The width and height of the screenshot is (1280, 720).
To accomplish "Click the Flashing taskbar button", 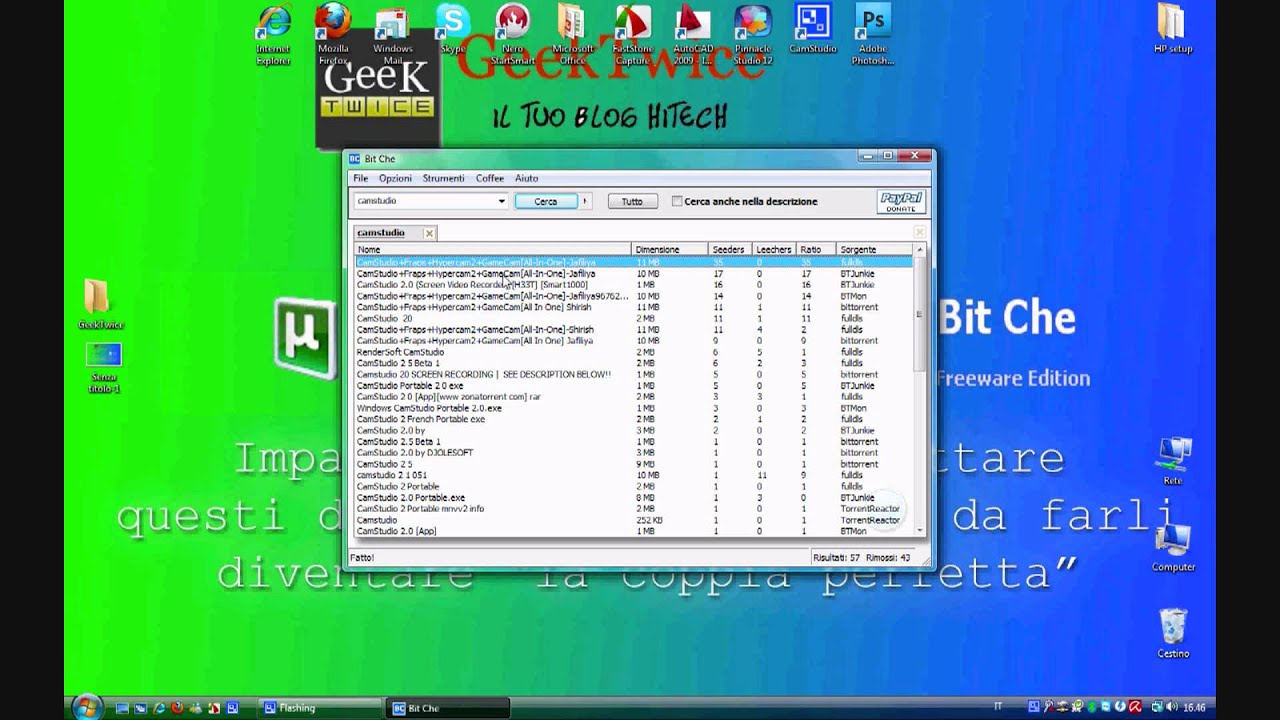I will pyautogui.click(x=320, y=708).
